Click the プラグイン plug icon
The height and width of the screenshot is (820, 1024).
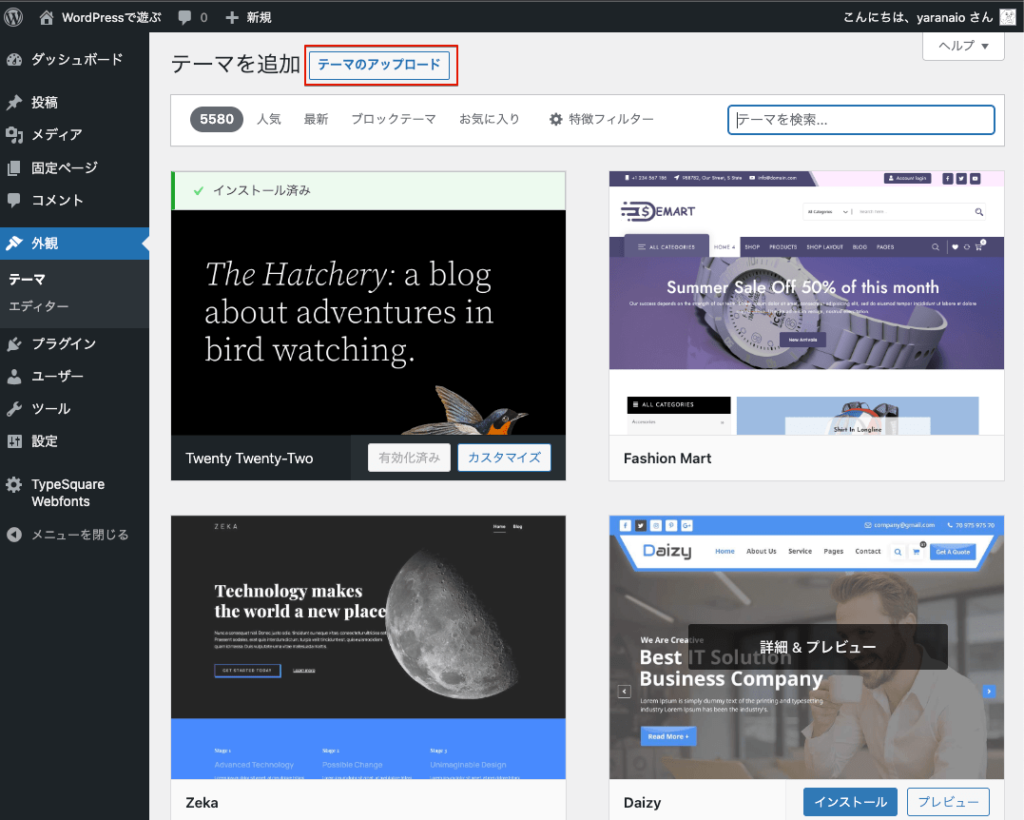pos(14,344)
